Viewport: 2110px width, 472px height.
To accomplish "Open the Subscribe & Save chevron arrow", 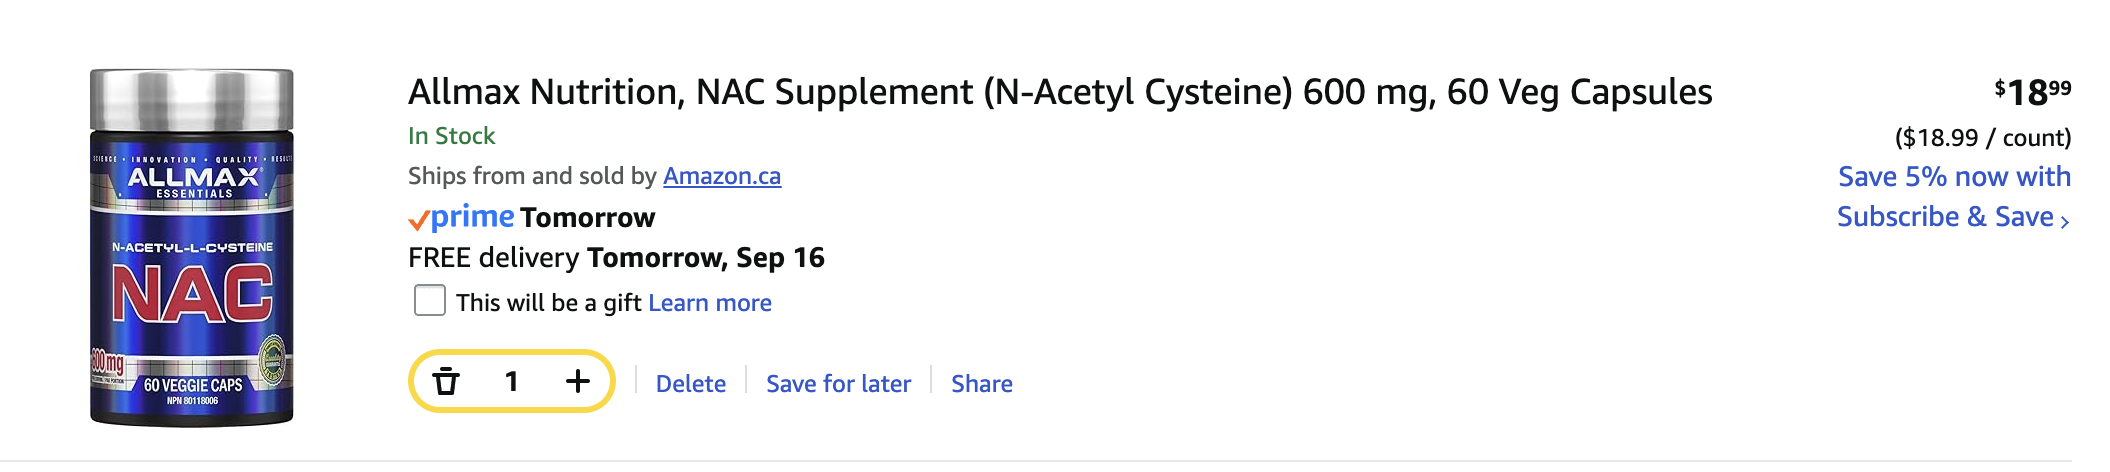I will pos(2065,219).
